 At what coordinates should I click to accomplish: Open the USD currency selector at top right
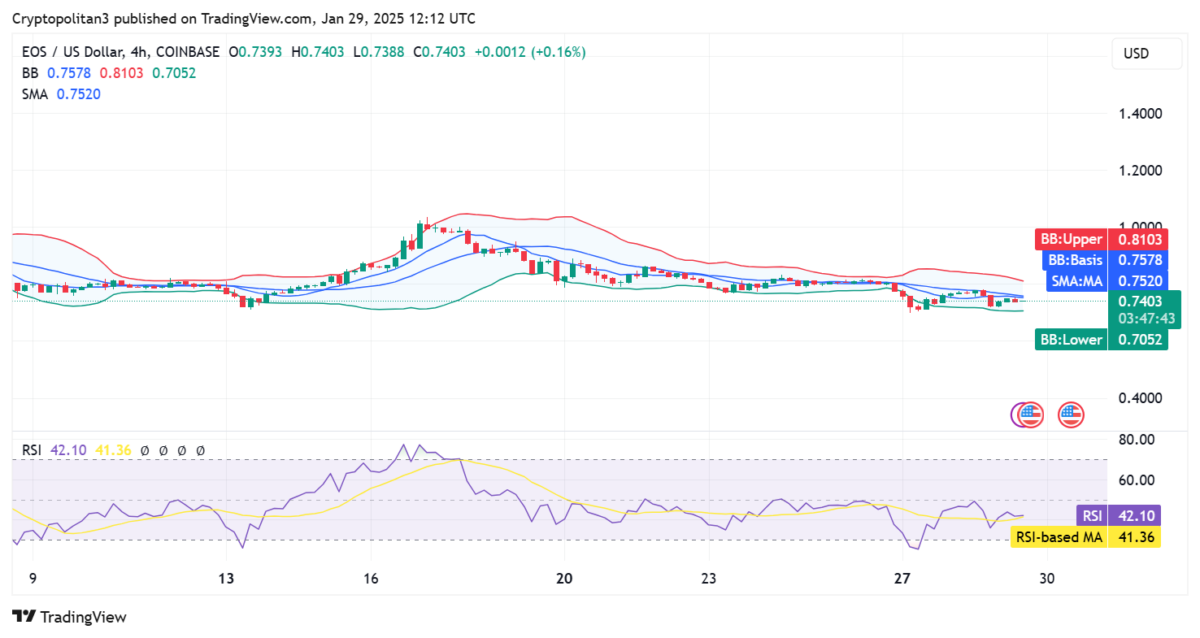pos(1146,54)
